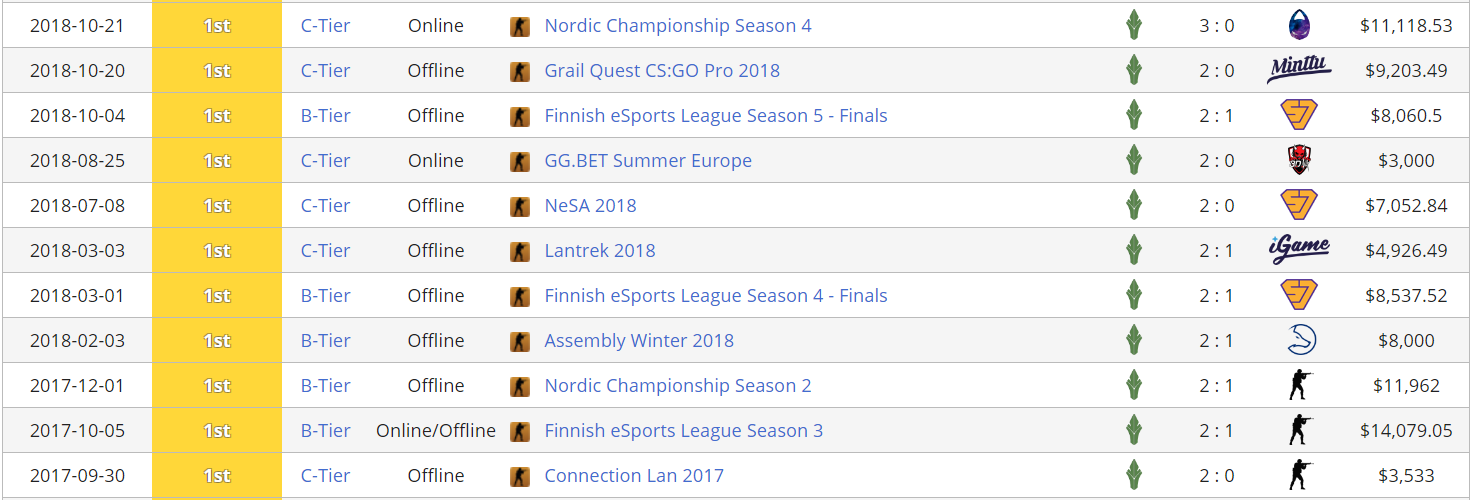Click the green team logo in Grail Quest row

pyautogui.click(x=1133, y=71)
